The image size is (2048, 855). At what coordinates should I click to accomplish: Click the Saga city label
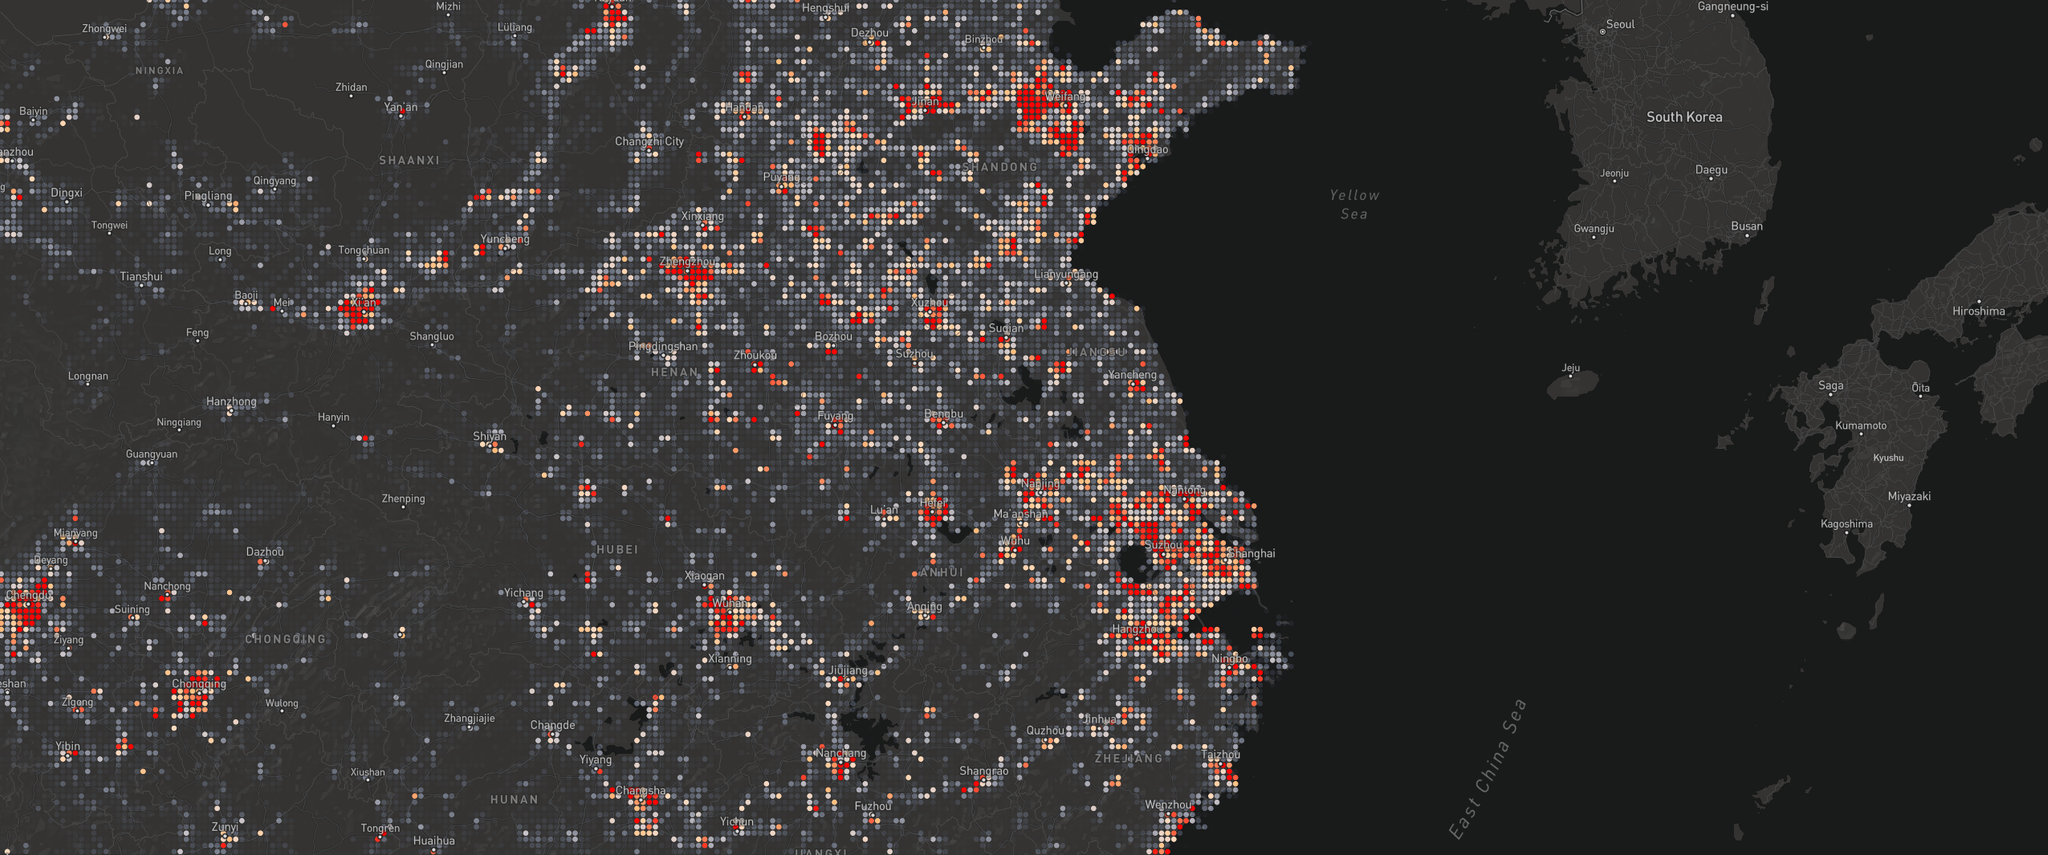(x=1831, y=385)
